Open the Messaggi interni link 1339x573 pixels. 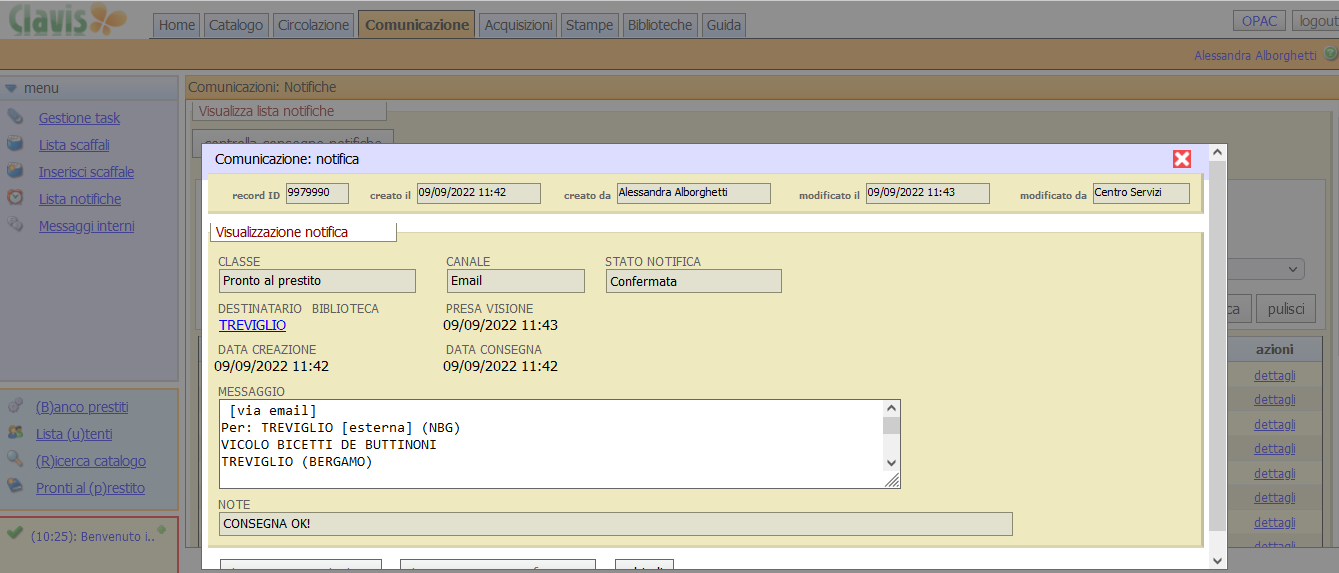pos(86,226)
